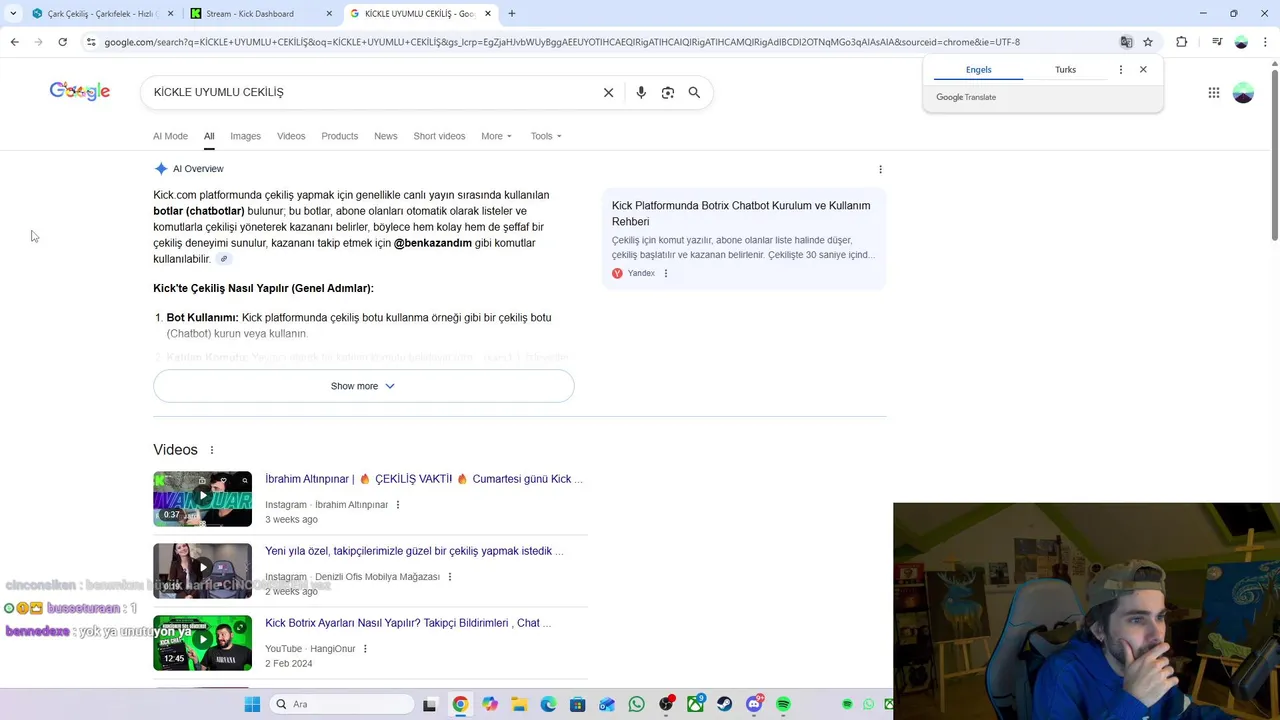The width and height of the screenshot is (1280, 720).
Task: Switch to Videos results tab
Action: (291, 136)
